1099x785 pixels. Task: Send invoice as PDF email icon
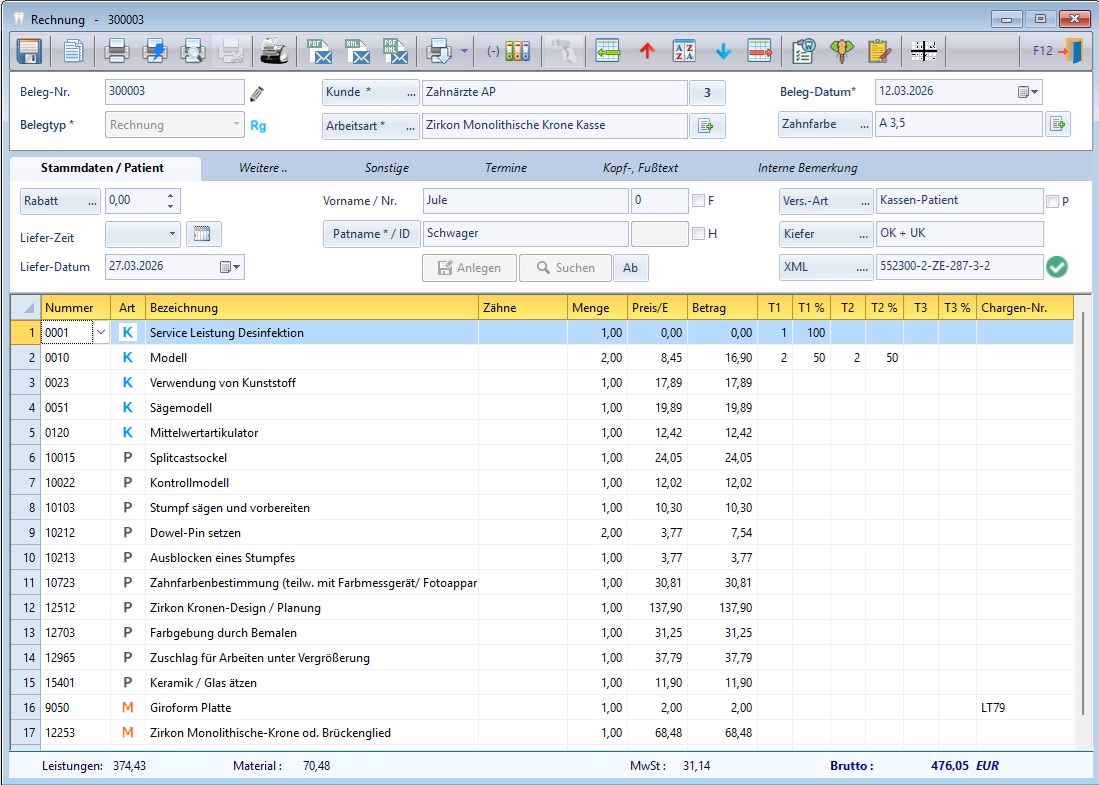pyautogui.click(x=319, y=51)
